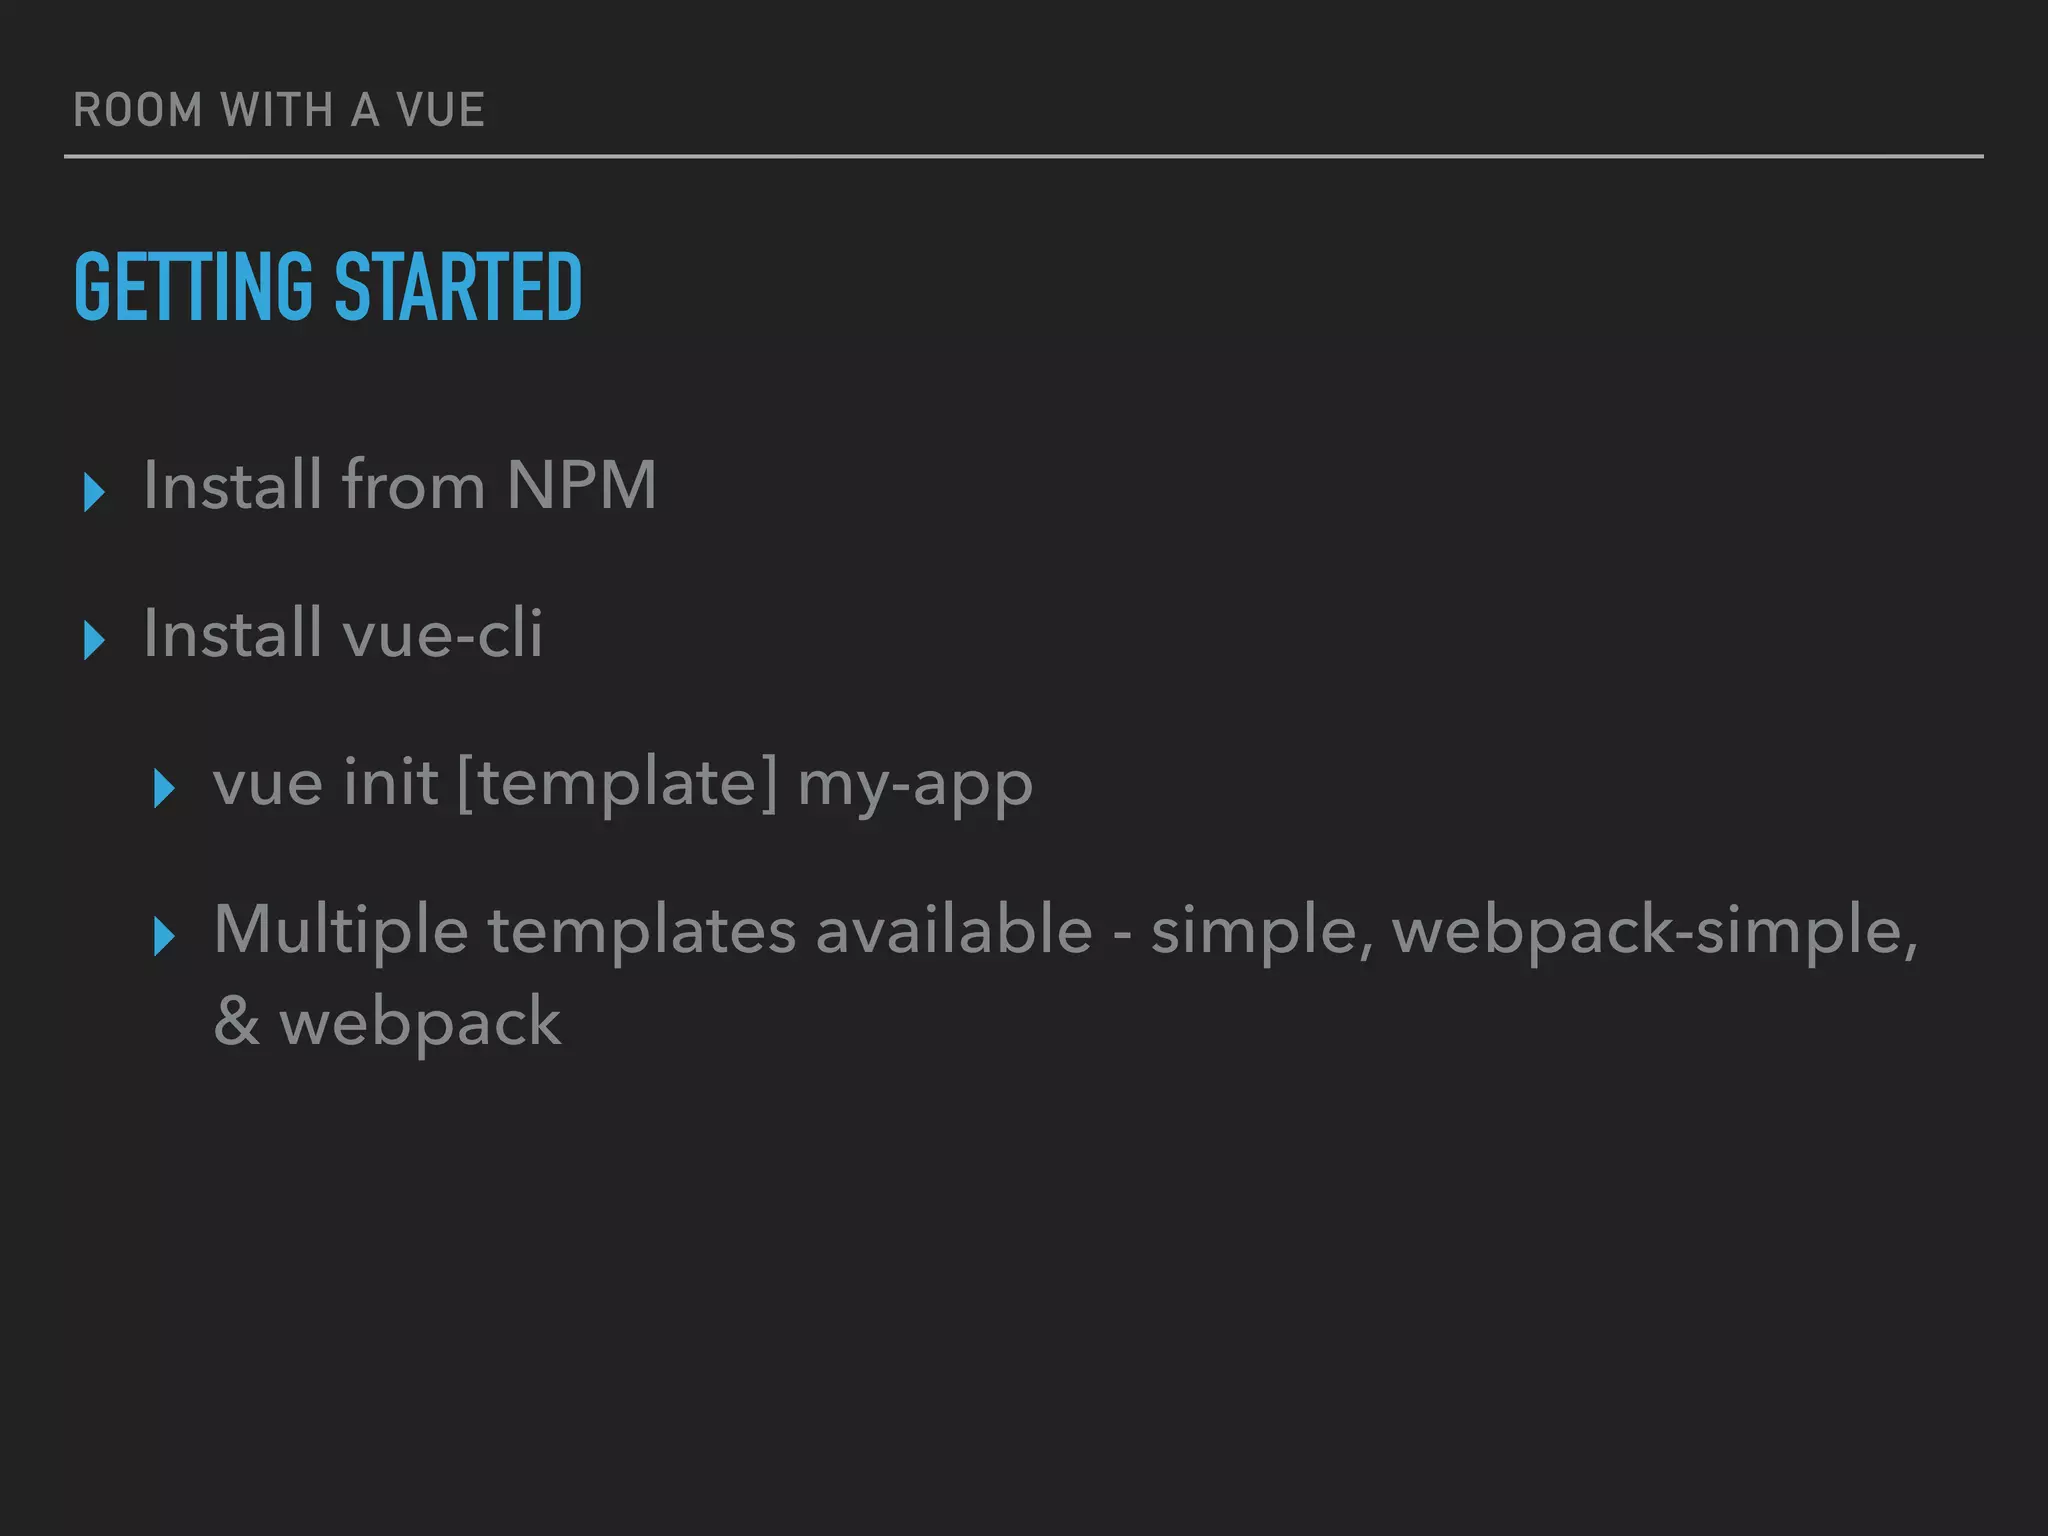Click the word vue-cli
The image size is (2048, 1536).
coord(442,634)
